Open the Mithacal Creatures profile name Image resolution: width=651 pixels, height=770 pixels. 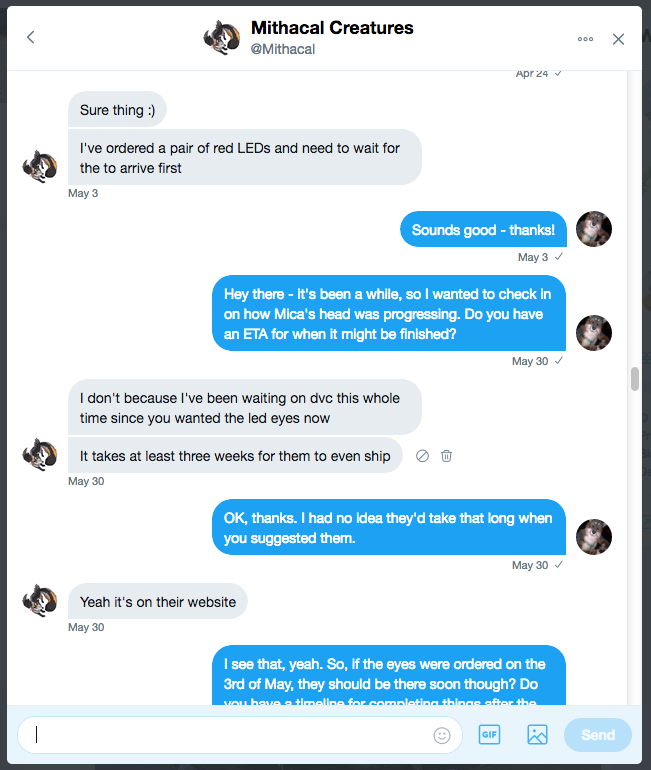pyautogui.click(x=332, y=28)
